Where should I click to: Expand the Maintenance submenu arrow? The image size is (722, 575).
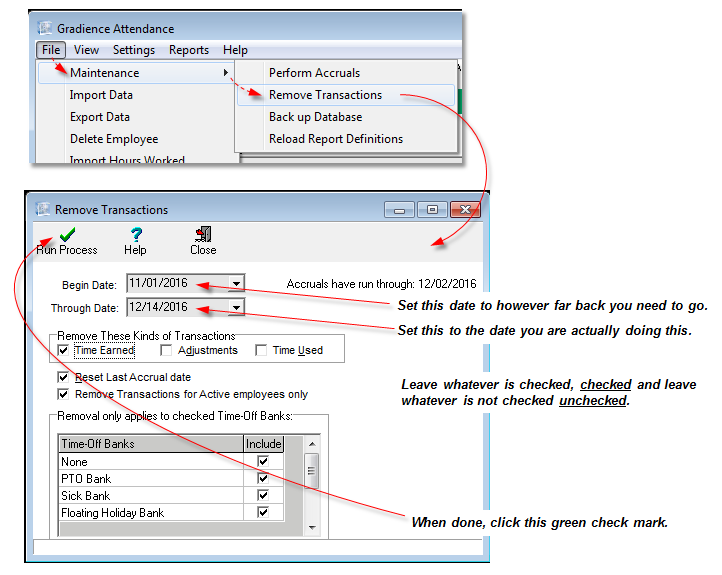pyautogui.click(x=226, y=72)
